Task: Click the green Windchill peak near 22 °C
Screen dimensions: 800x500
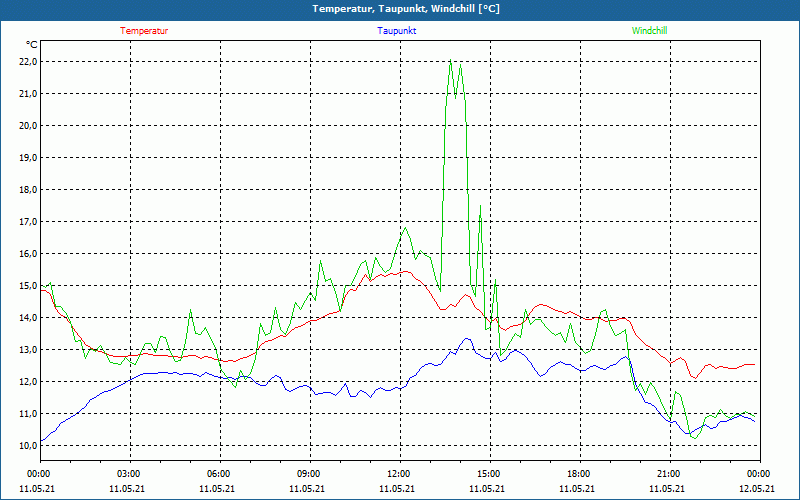Action: (x=451, y=61)
